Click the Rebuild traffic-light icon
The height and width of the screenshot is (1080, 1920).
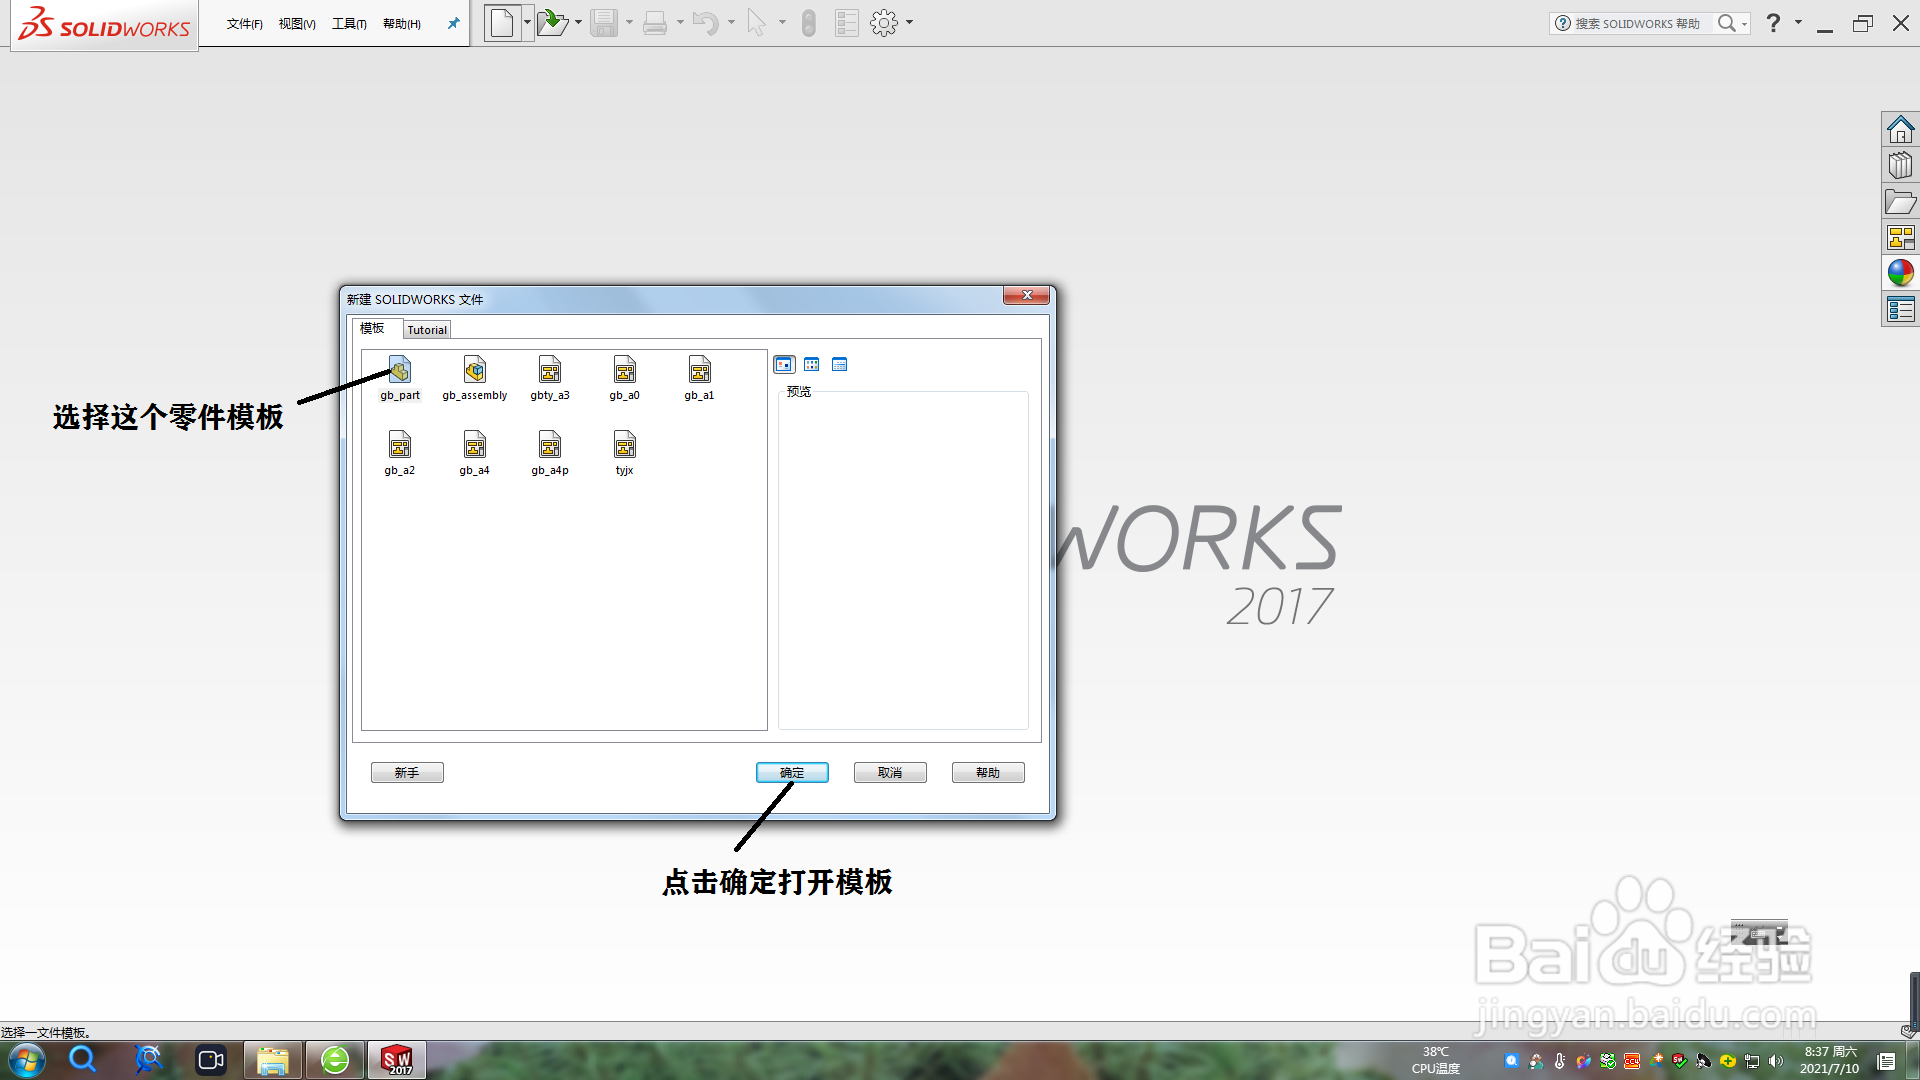pos(809,22)
